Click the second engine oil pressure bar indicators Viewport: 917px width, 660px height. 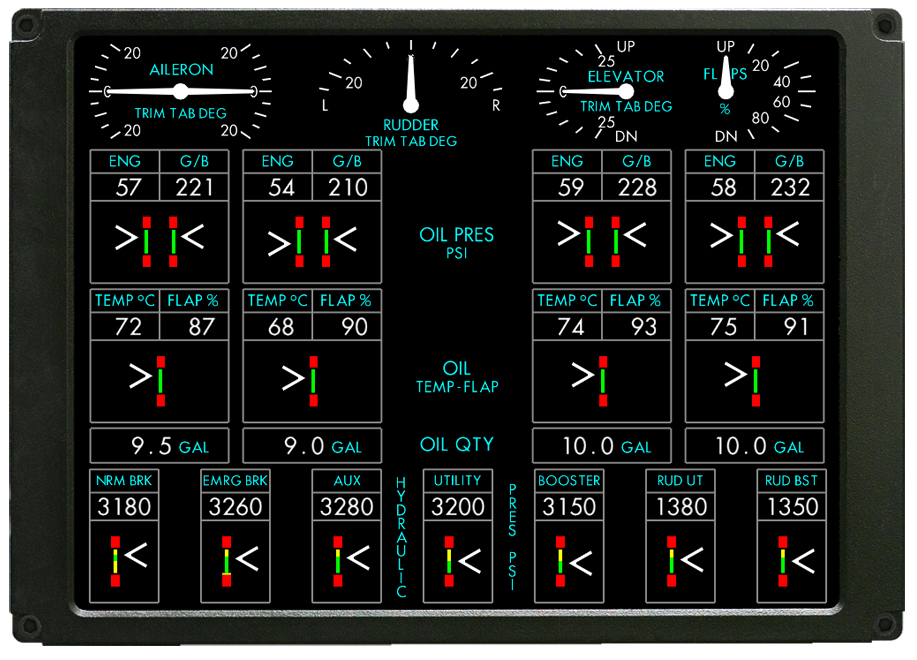(x=312, y=242)
